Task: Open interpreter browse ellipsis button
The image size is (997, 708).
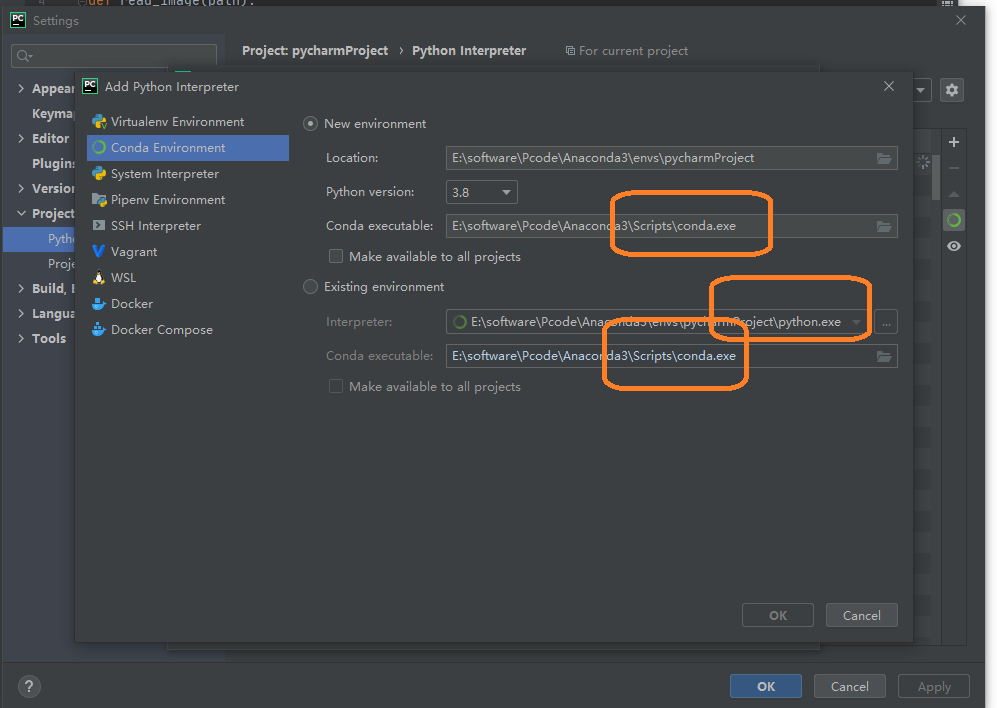Action: coord(886,323)
